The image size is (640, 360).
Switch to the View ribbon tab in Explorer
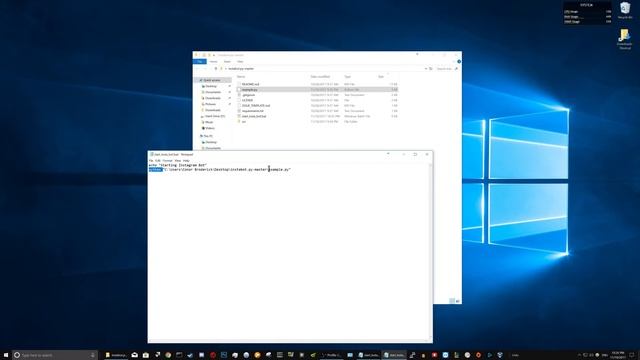click(240, 62)
